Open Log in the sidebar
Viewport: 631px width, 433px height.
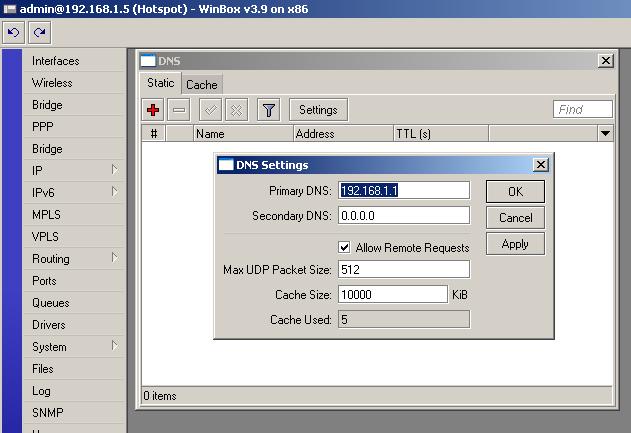coord(74,391)
